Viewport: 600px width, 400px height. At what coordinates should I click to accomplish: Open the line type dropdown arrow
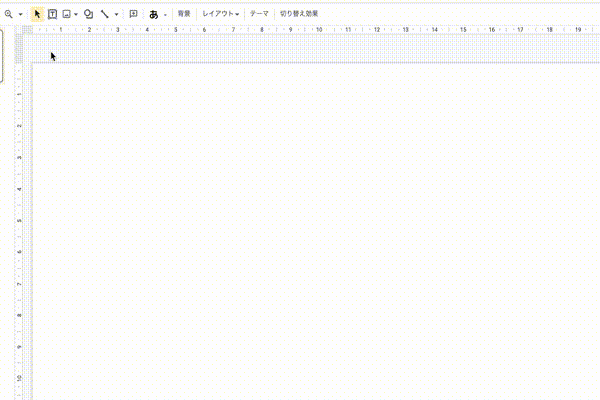click(x=116, y=15)
